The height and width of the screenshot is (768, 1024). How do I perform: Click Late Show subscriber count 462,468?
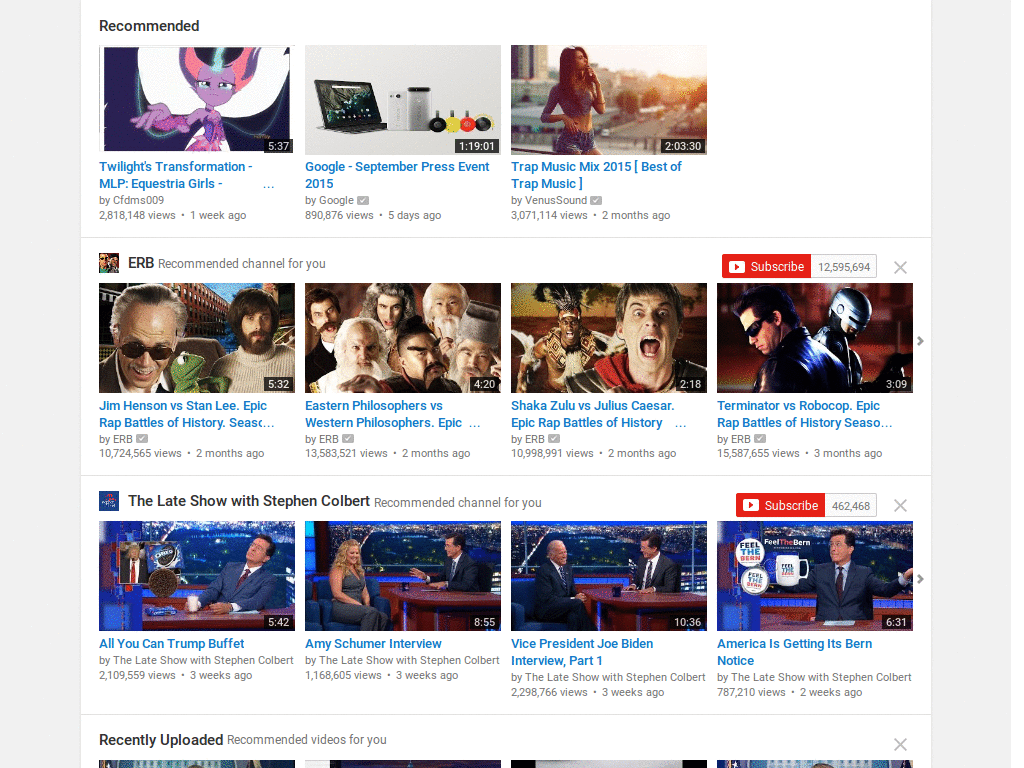click(x=851, y=505)
